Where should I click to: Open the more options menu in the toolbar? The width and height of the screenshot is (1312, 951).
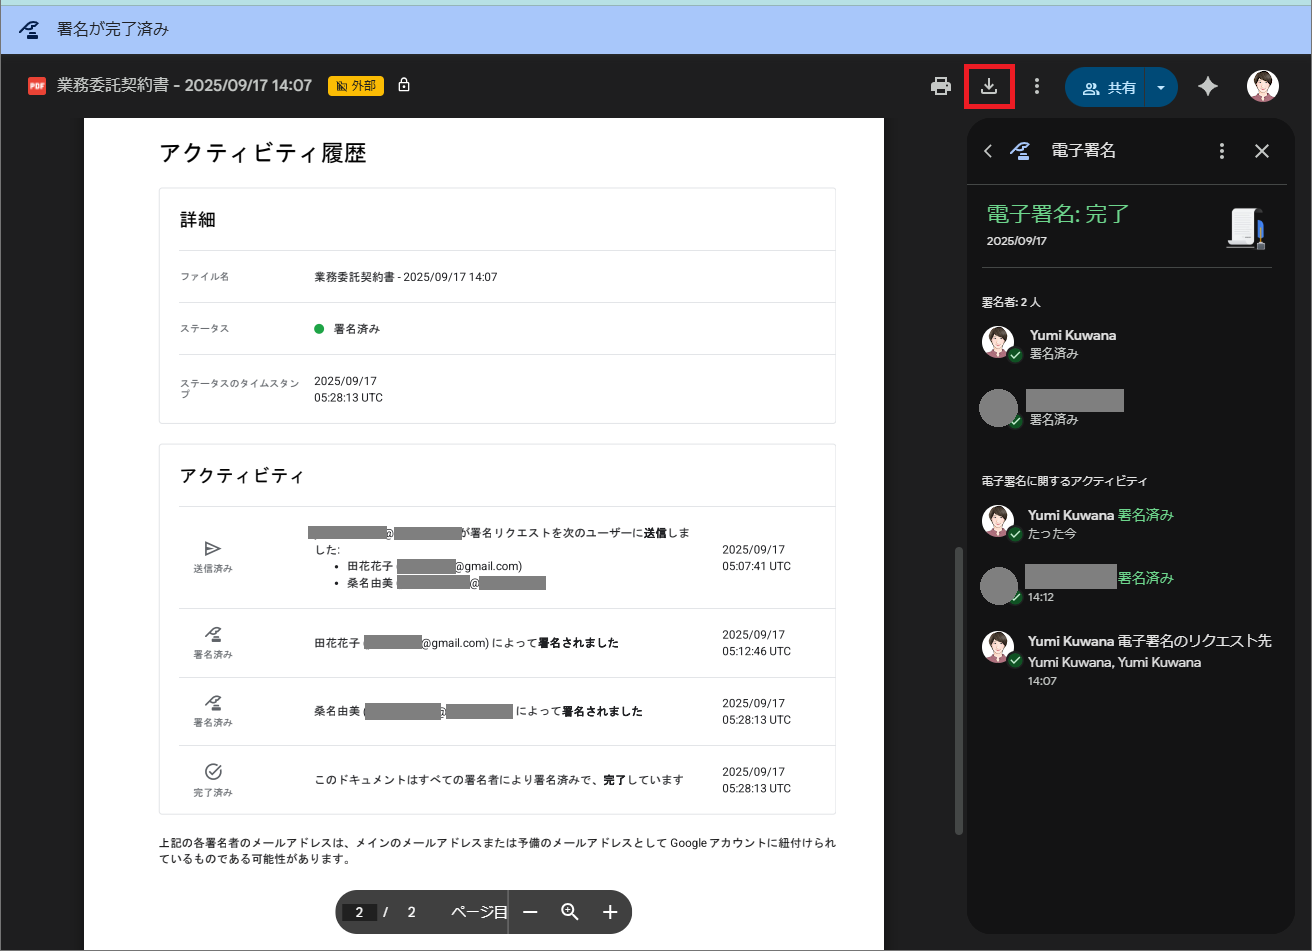pyautogui.click(x=1037, y=86)
